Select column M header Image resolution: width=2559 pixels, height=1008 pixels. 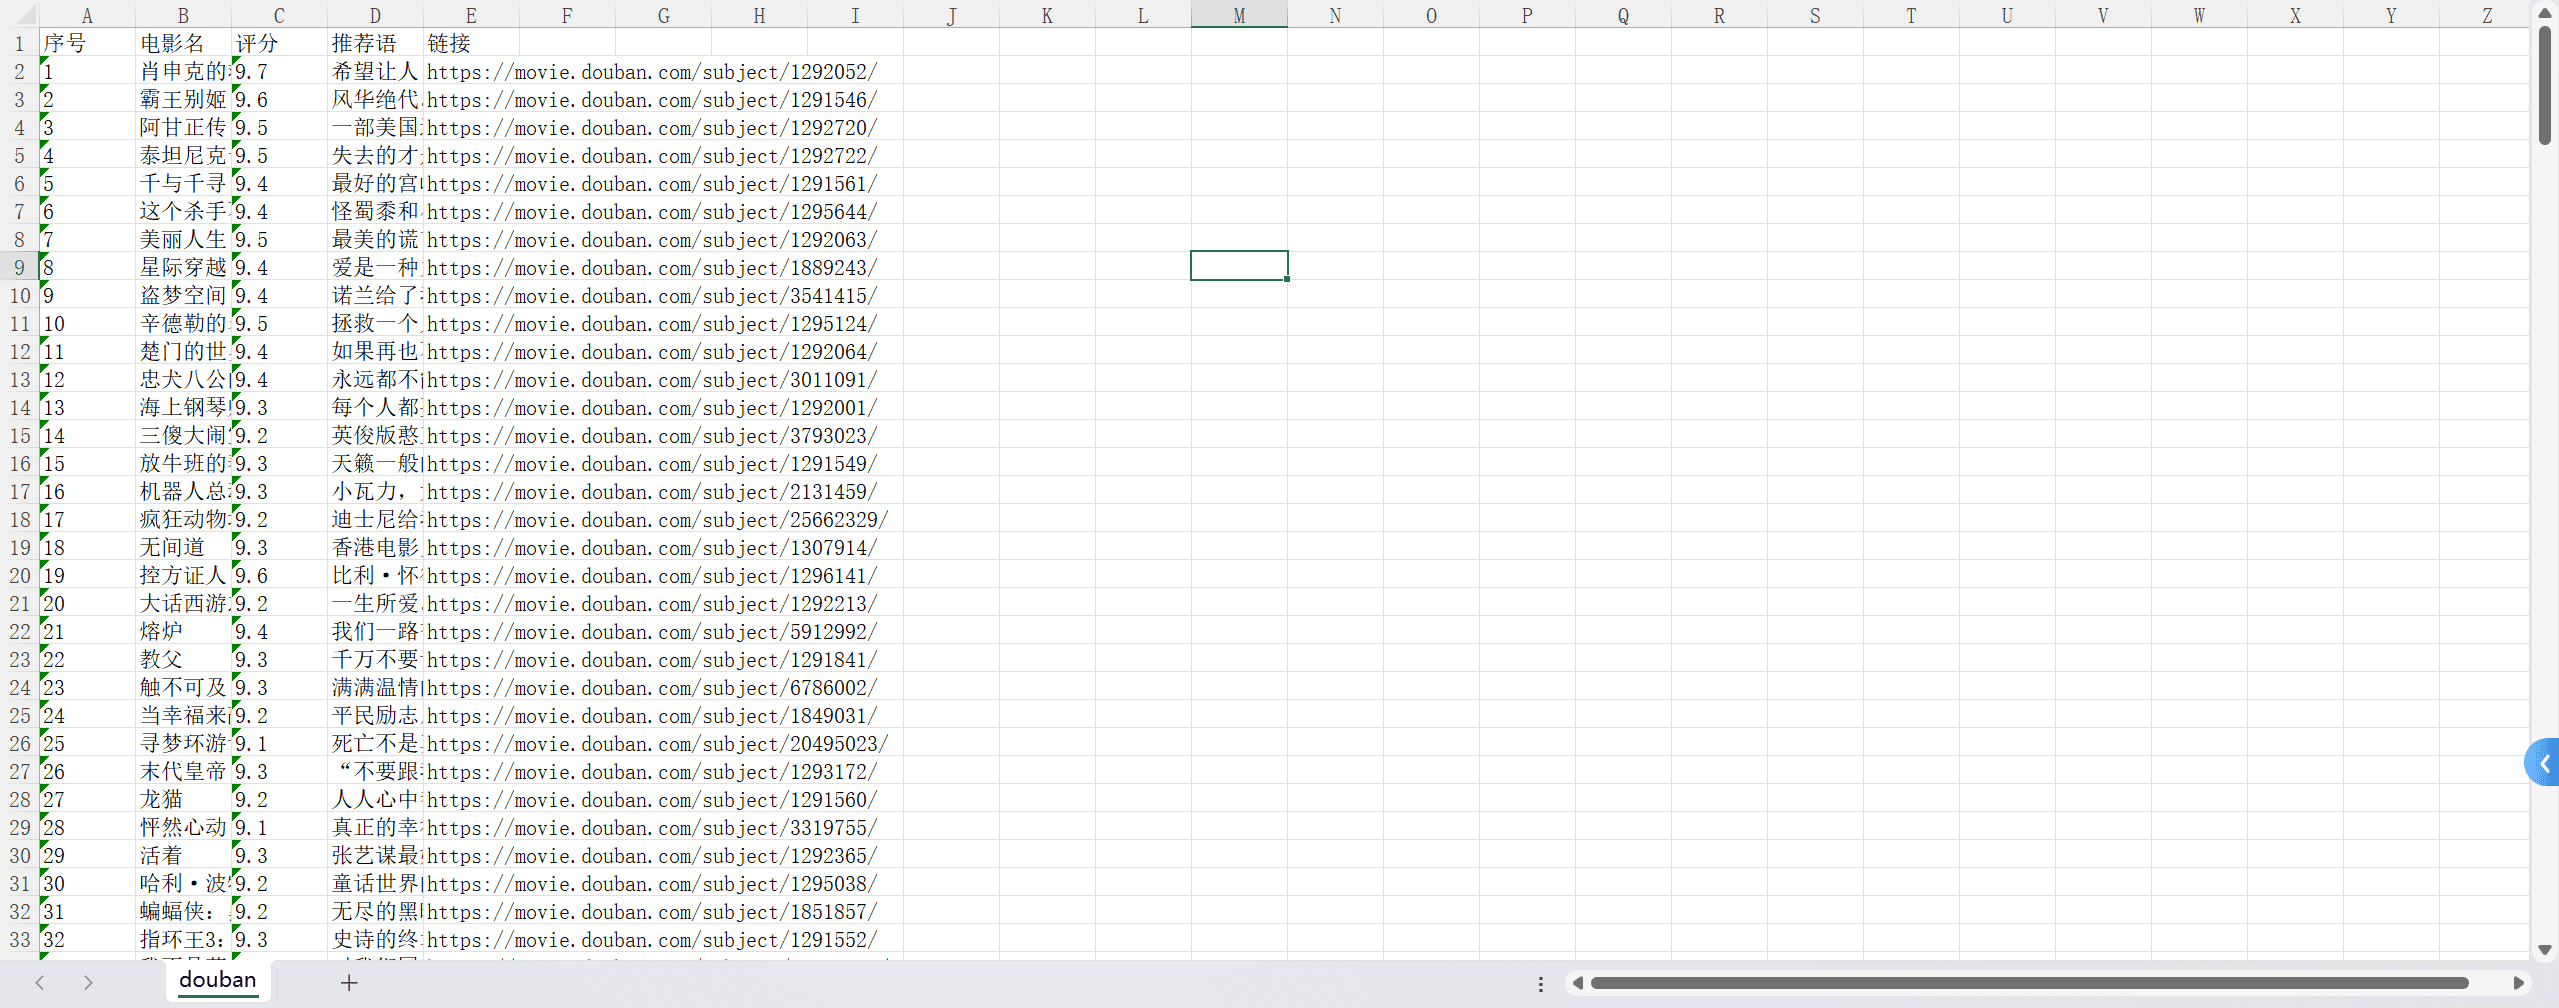coord(1239,15)
